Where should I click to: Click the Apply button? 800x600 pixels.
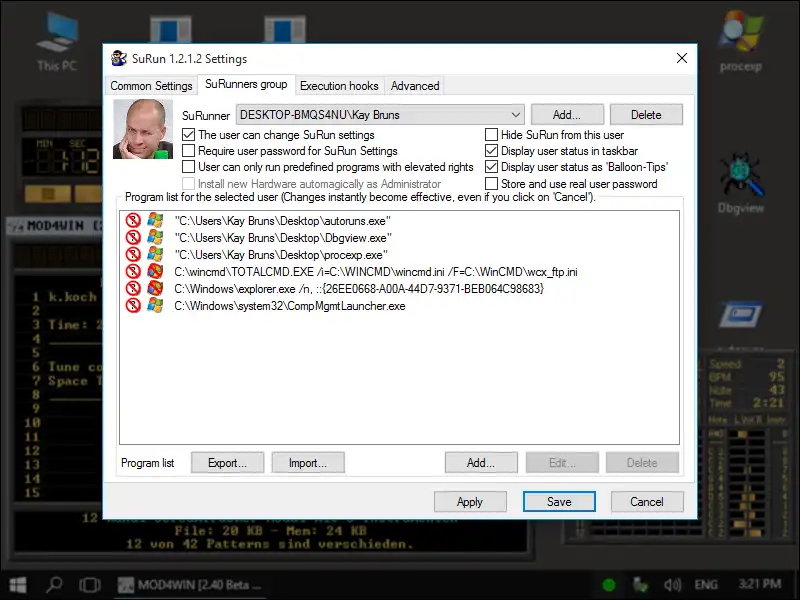470,502
